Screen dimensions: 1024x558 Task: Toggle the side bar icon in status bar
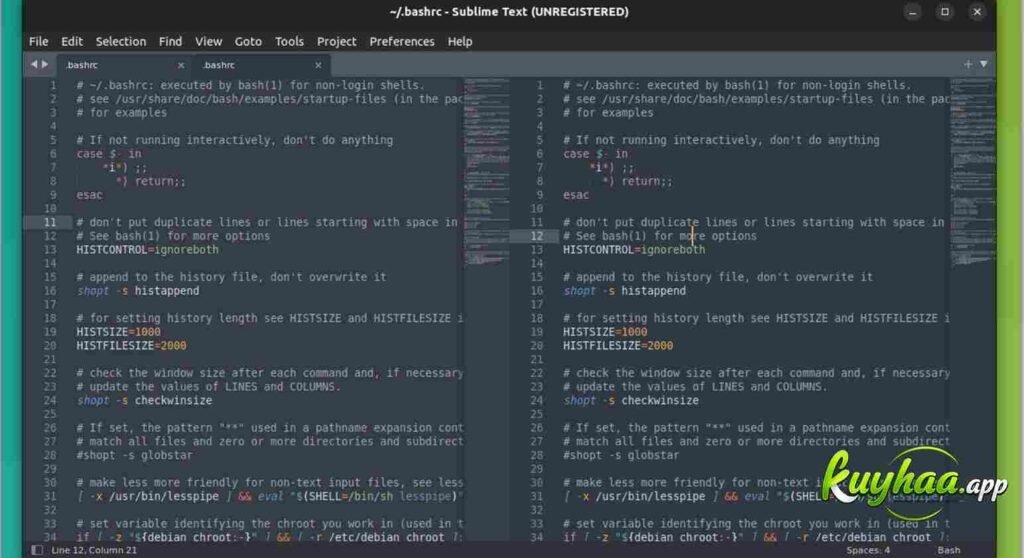coord(37,550)
